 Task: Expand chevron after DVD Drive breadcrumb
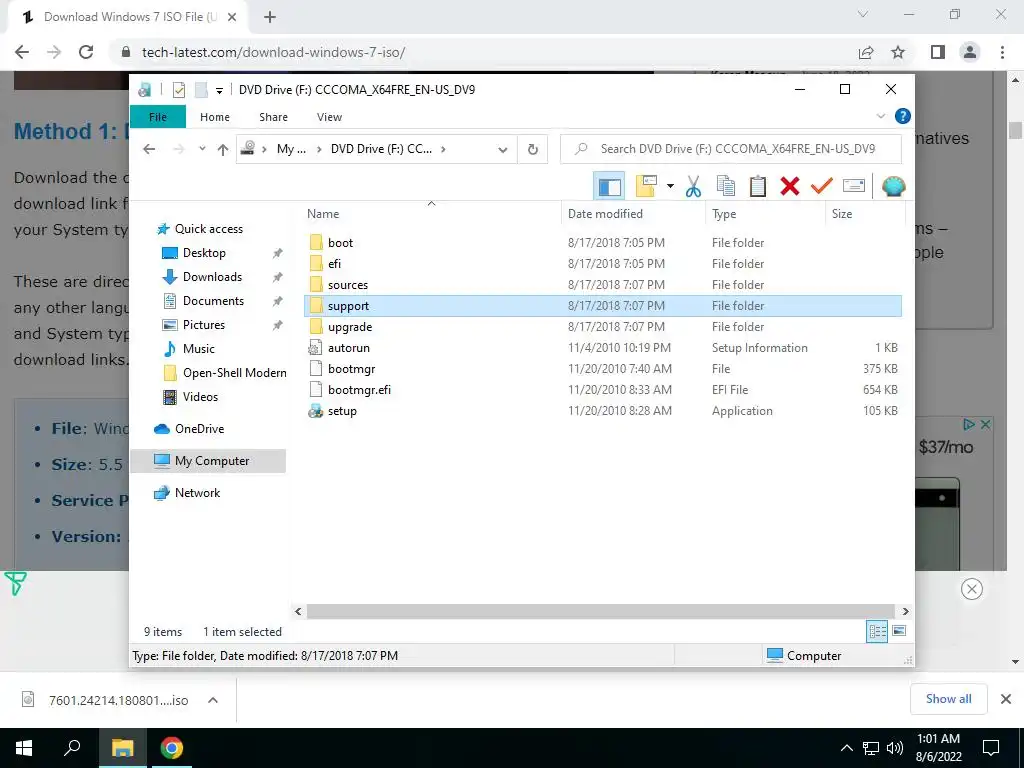click(x=443, y=149)
